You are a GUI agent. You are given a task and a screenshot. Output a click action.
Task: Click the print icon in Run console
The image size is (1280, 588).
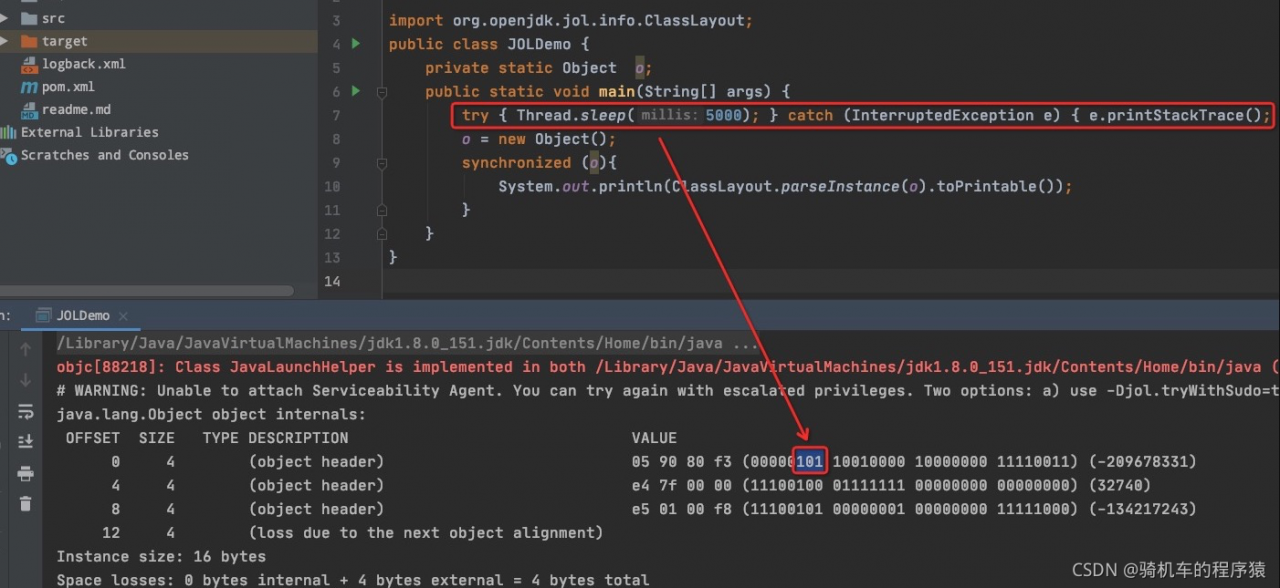pyautogui.click(x=26, y=473)
